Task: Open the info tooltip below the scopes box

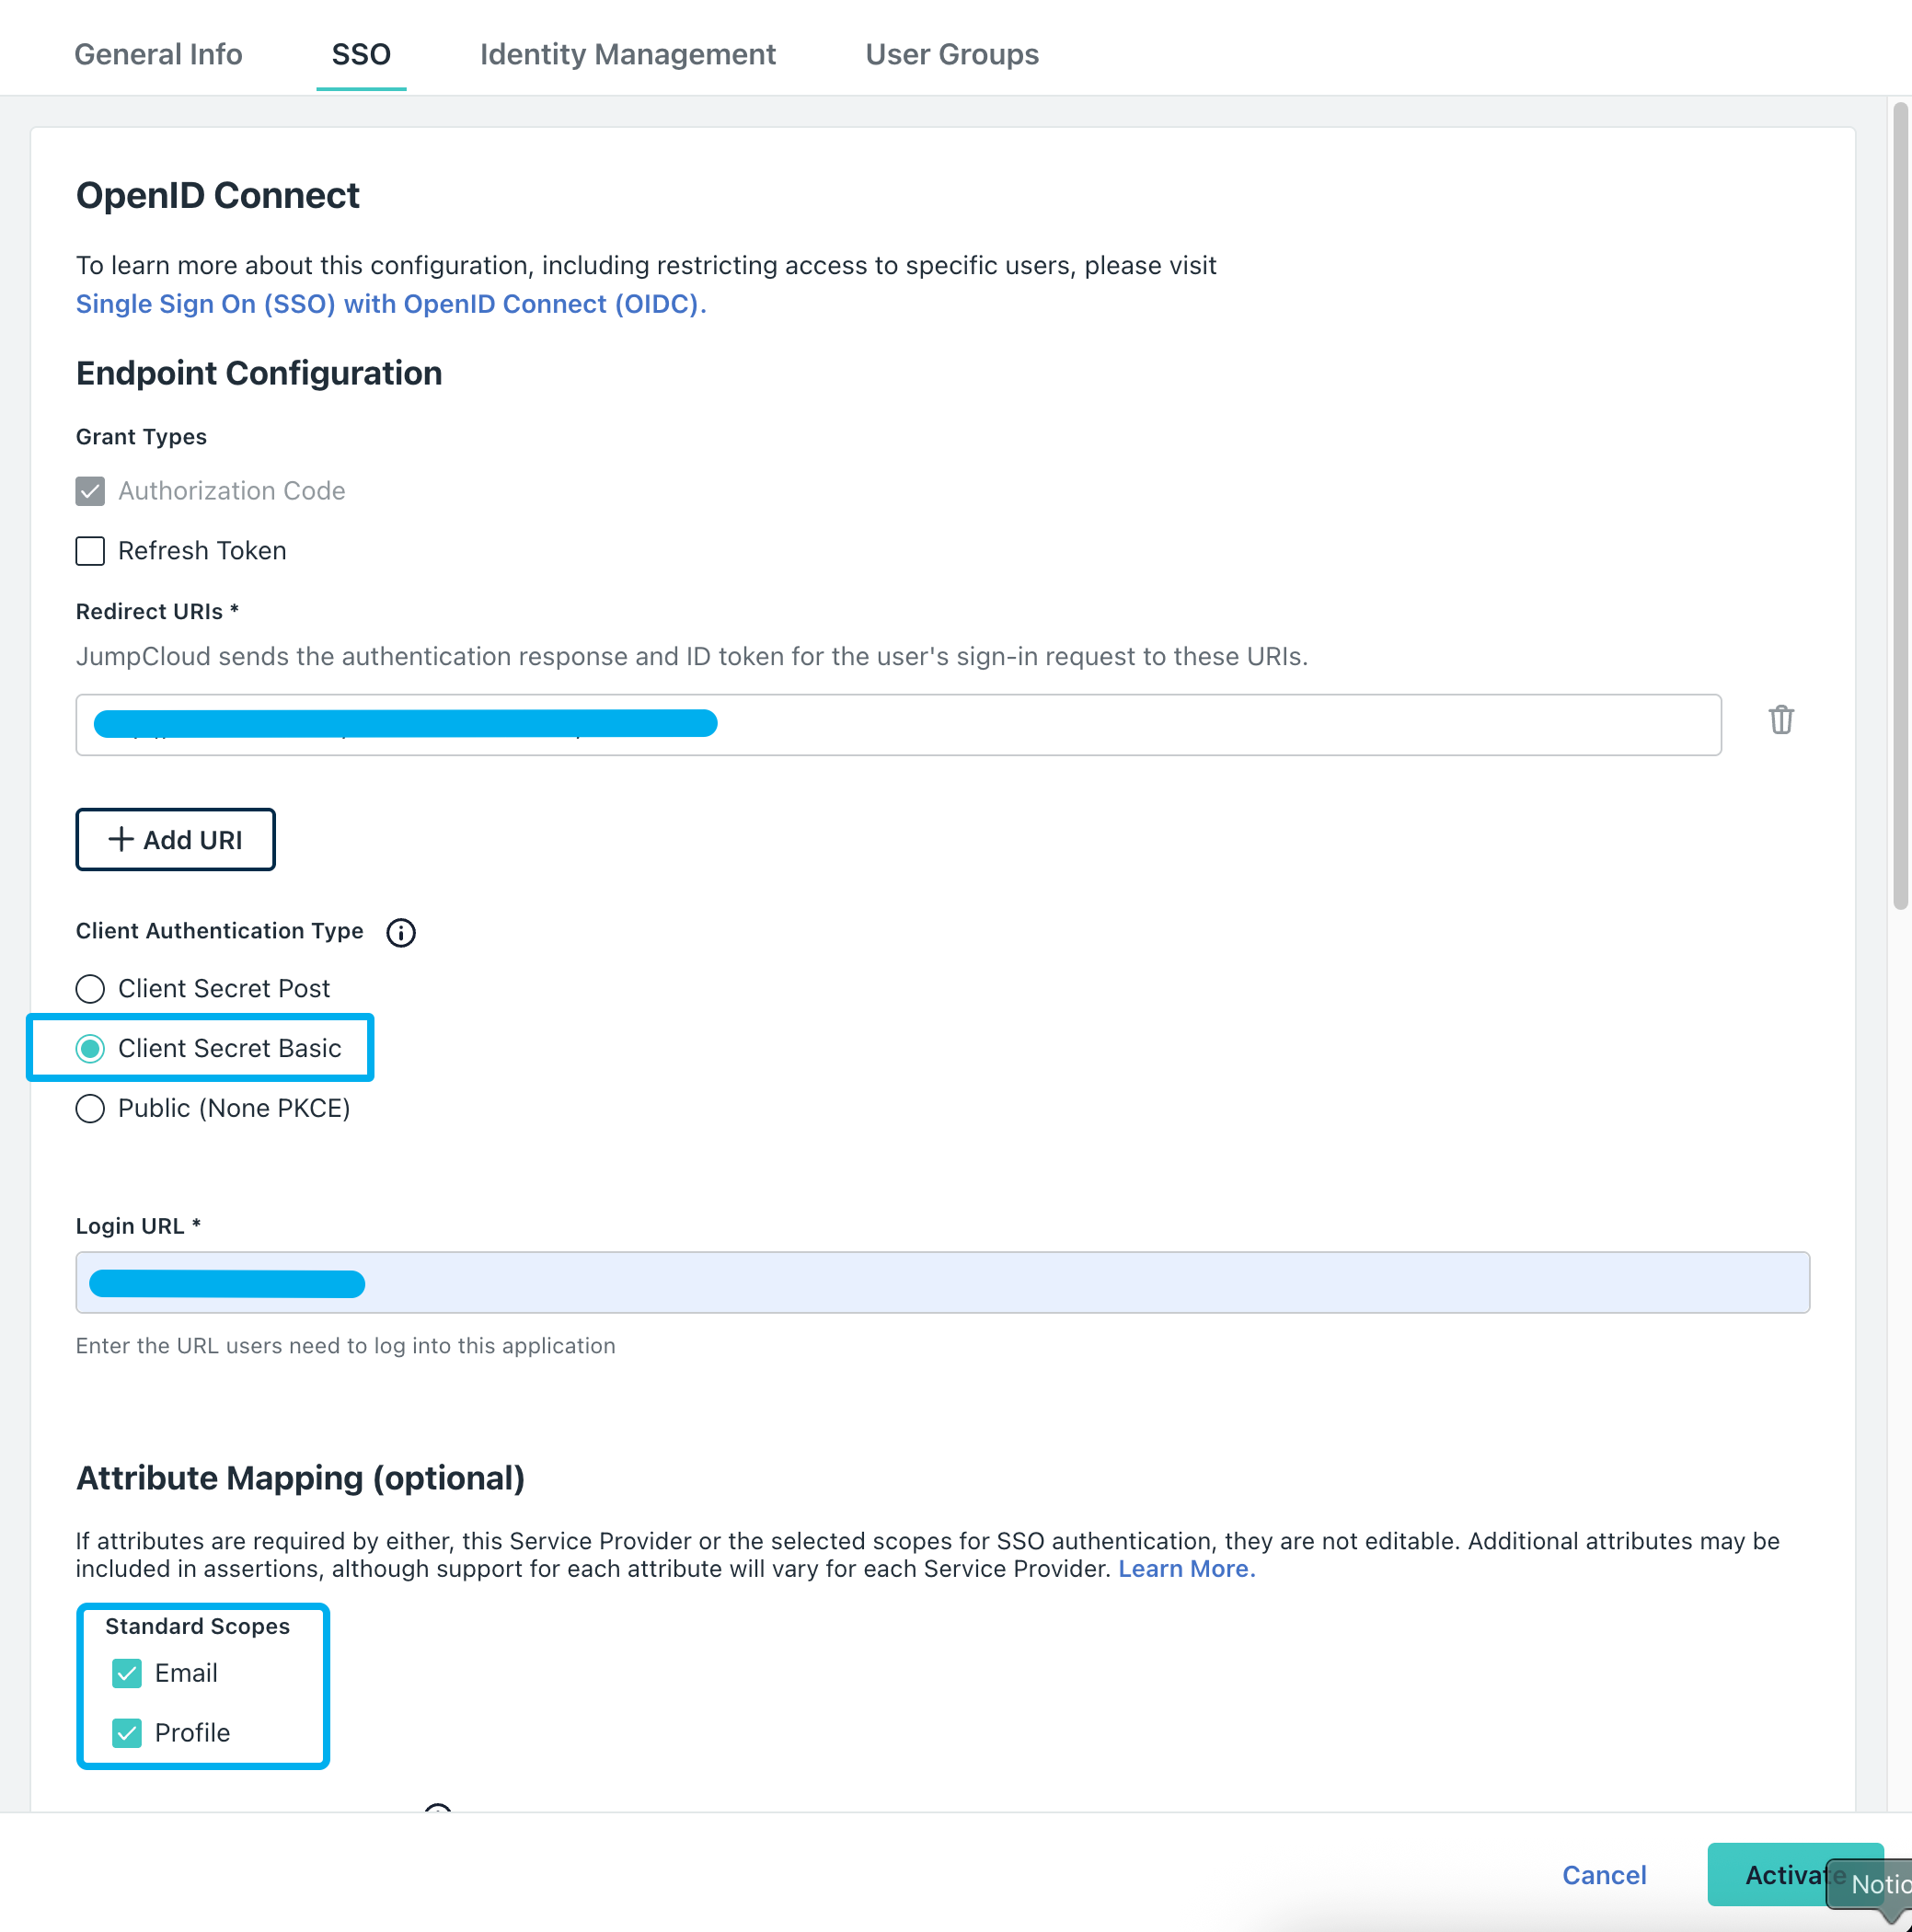Action: [x=437, y=1813]
